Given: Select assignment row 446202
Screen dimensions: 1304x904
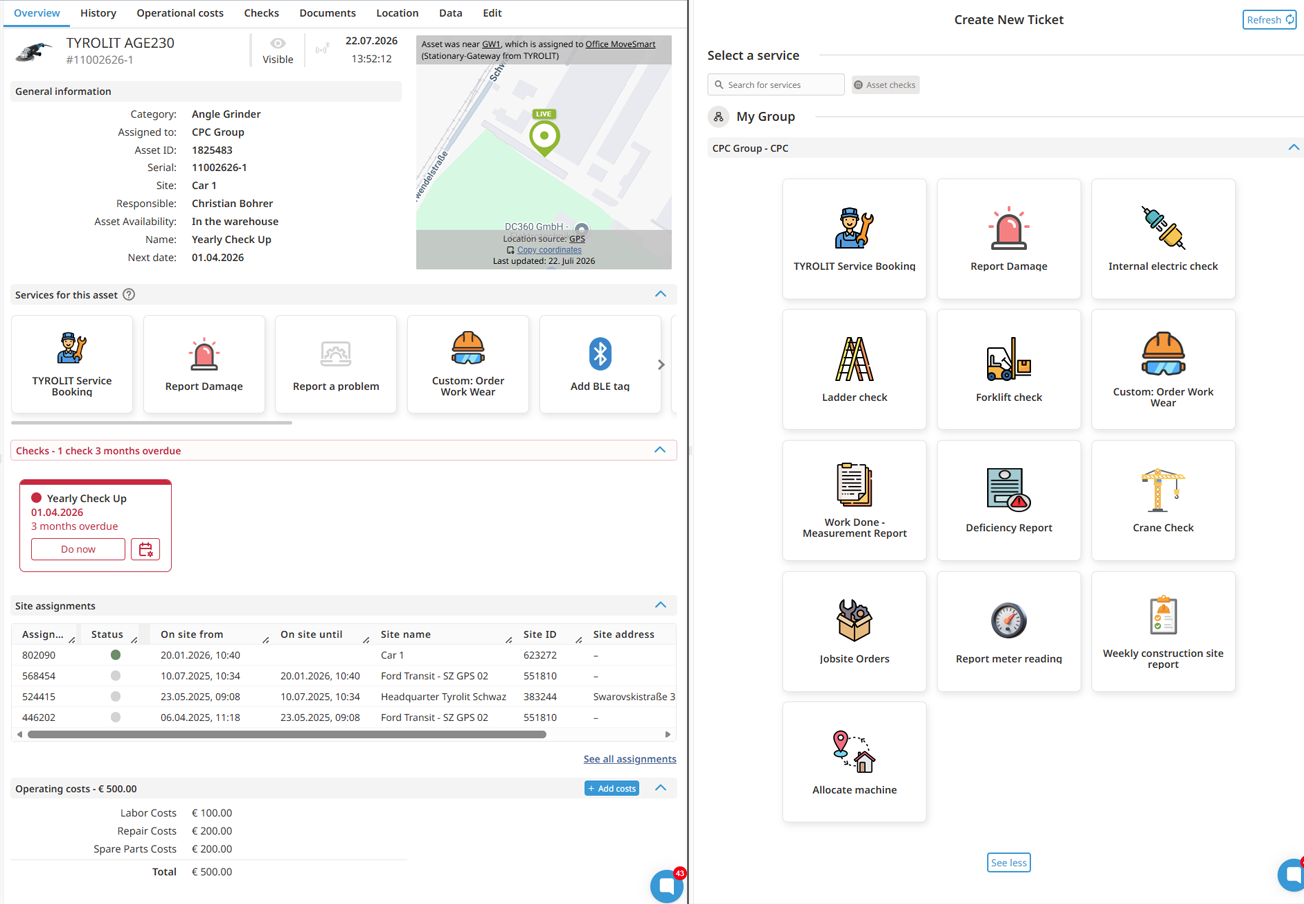Looking at the screenshot, I should [344, 717].
